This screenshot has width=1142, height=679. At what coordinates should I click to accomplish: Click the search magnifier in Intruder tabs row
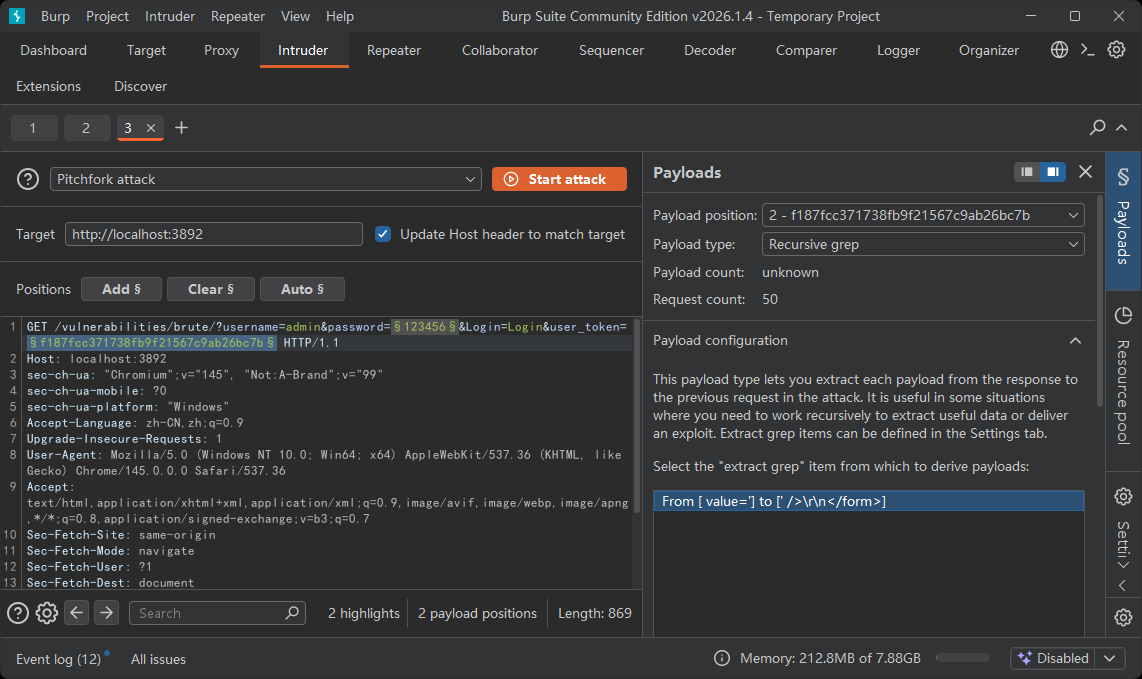coord(1097,127)
